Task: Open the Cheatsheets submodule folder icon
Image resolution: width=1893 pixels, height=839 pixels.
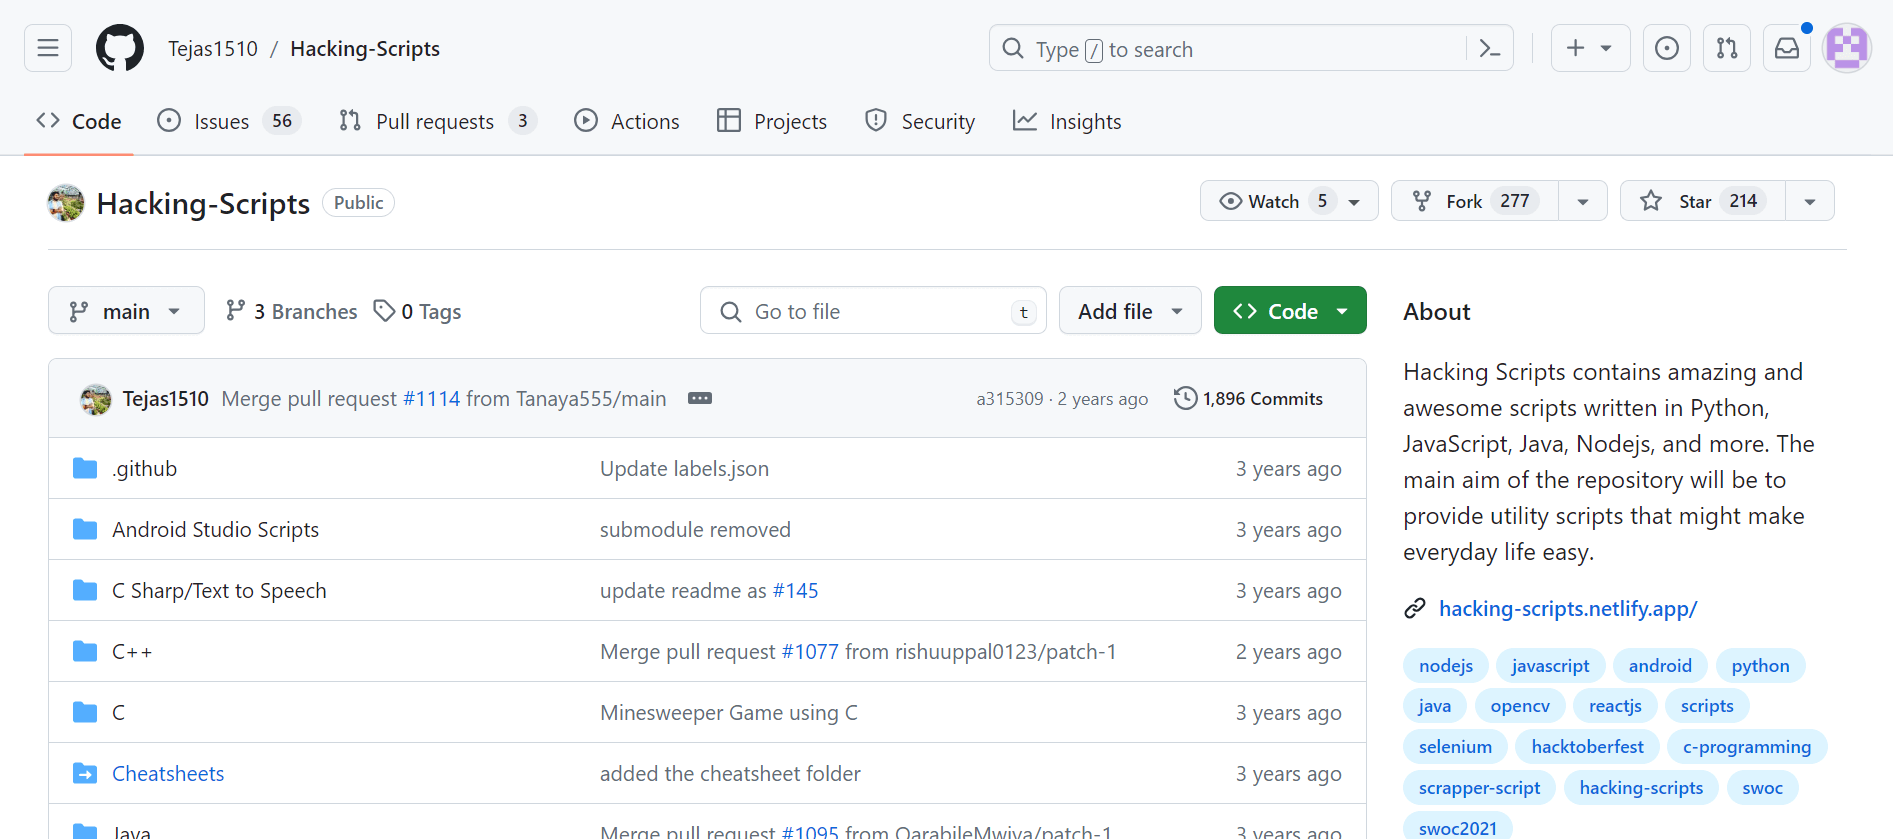Action: [85, 773]
